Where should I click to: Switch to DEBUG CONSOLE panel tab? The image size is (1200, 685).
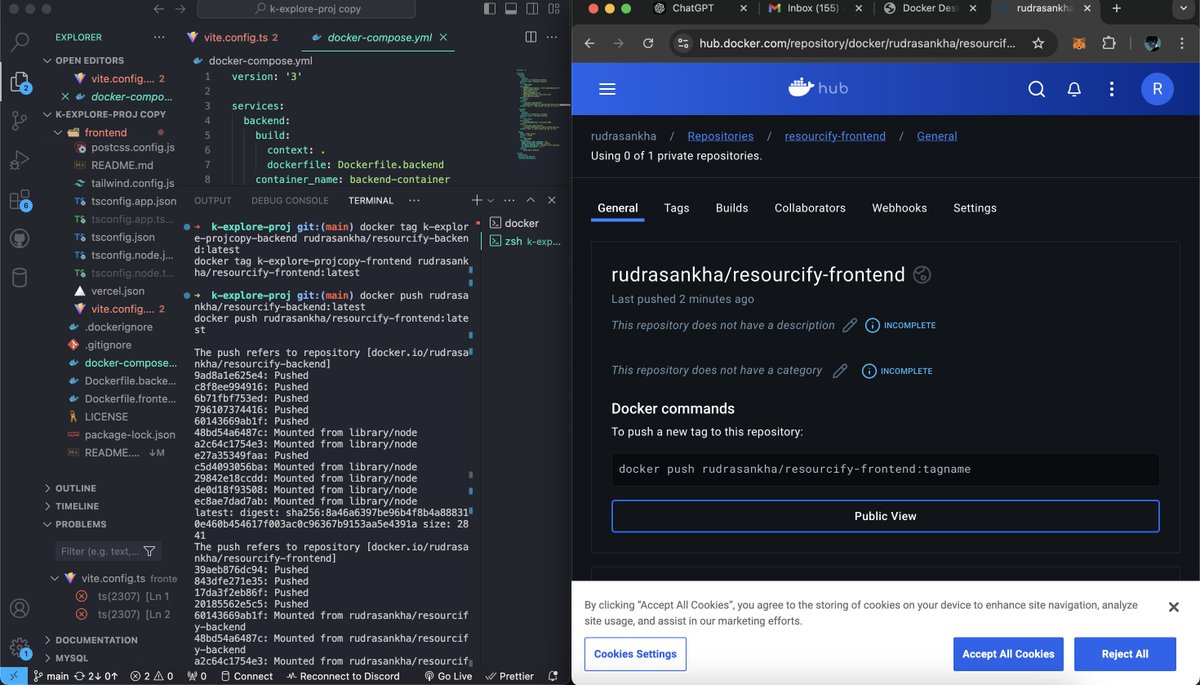click(290, 200)
